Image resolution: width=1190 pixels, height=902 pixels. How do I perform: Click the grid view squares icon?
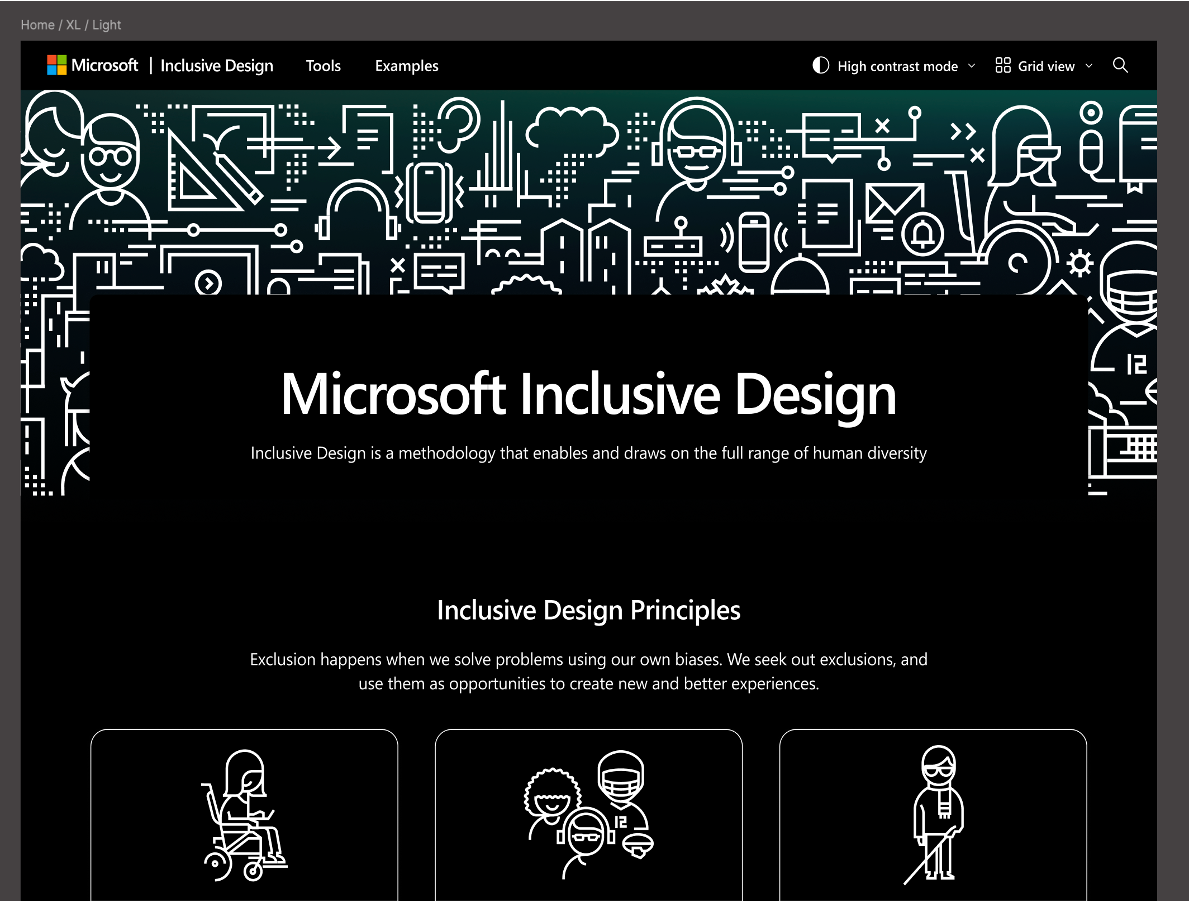(1003, 65)
